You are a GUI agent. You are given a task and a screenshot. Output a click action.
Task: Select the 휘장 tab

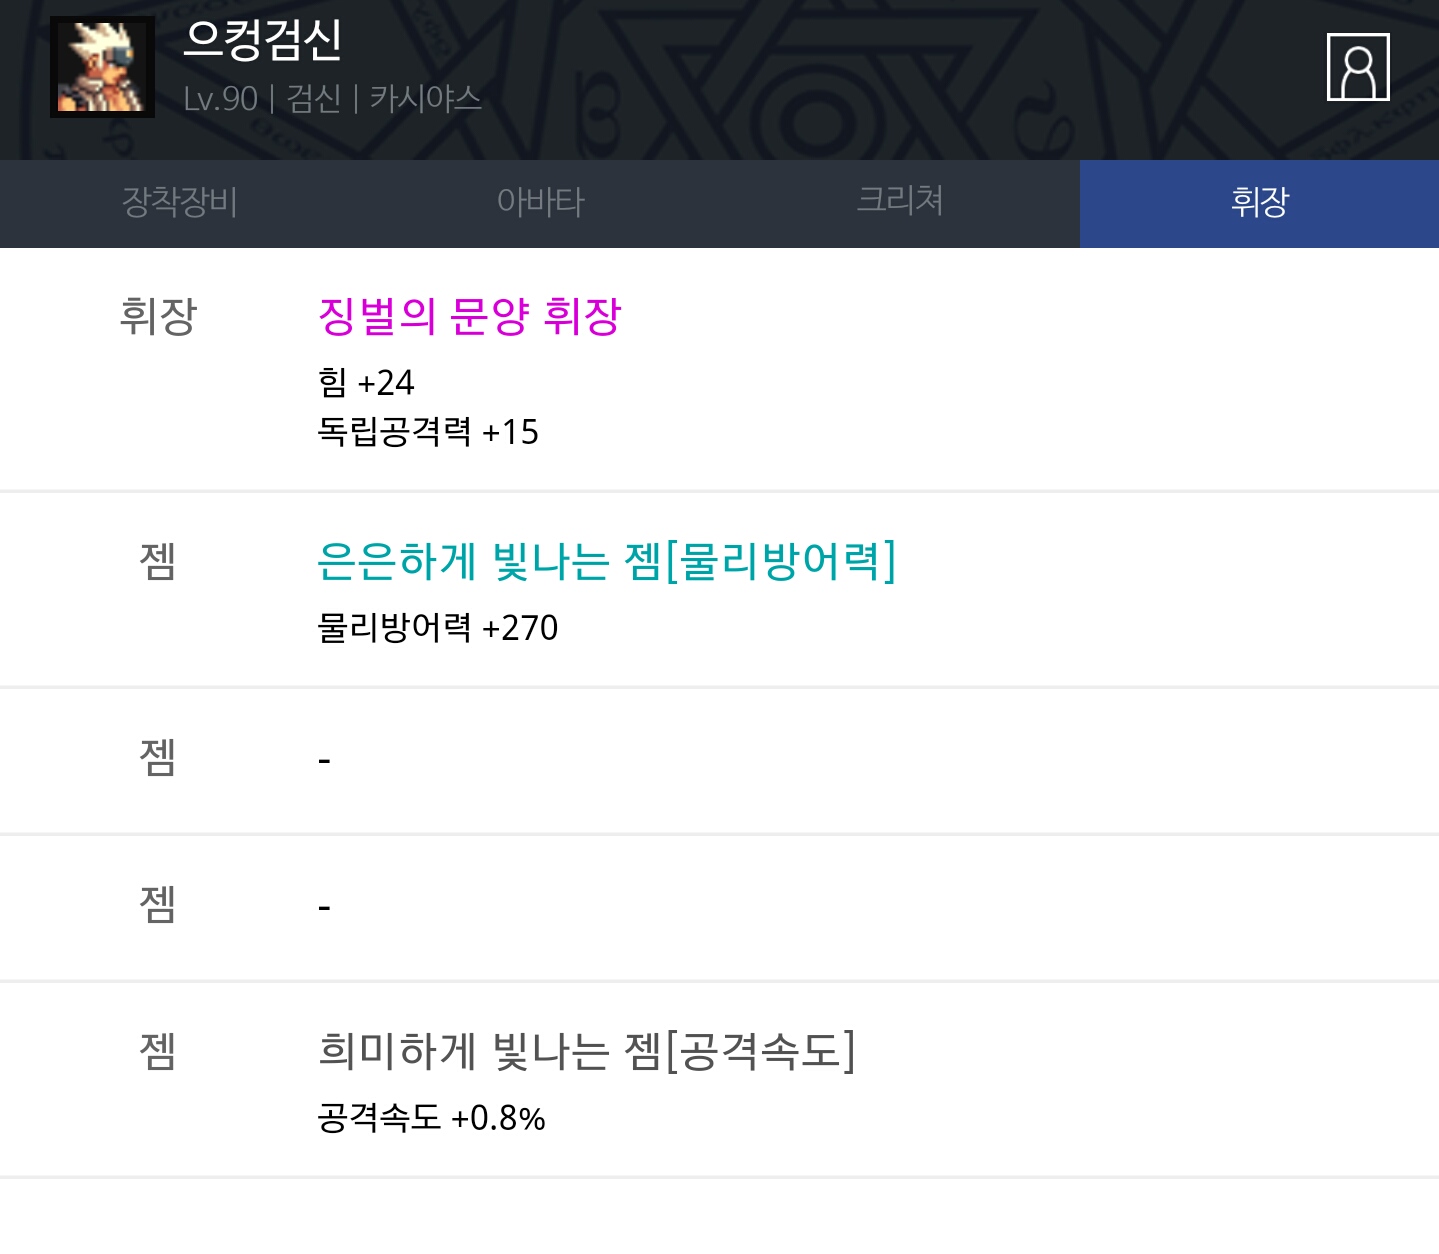coord(1259,203)
